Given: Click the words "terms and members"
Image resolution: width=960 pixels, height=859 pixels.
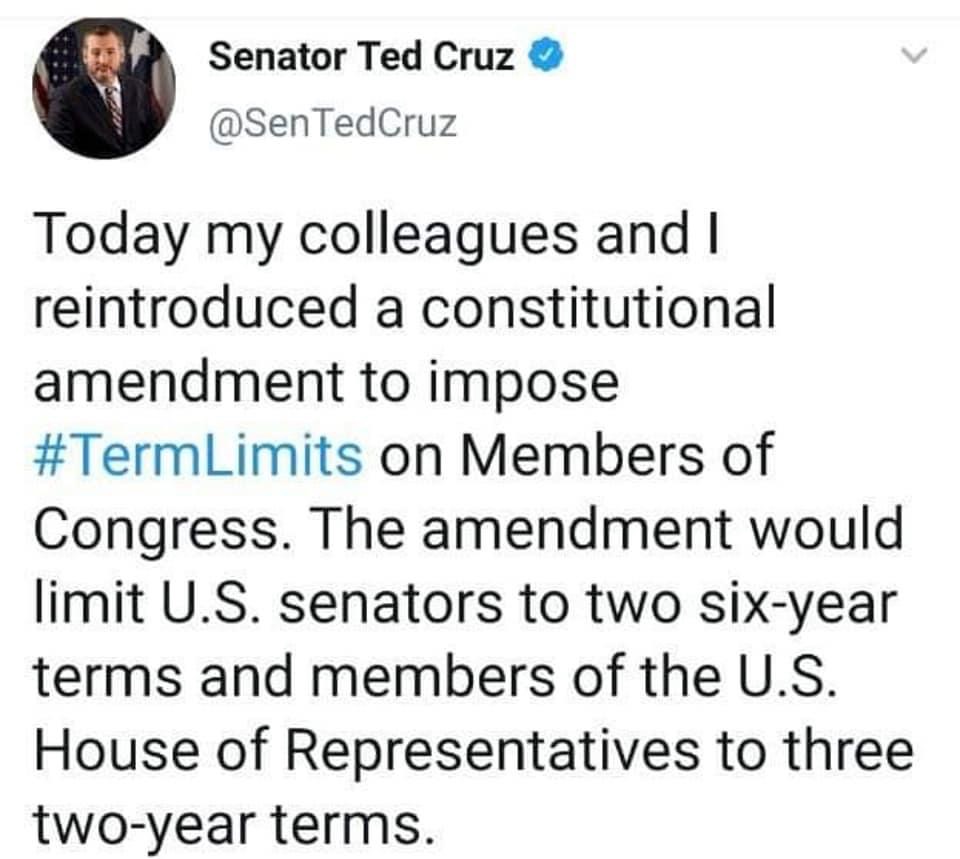Looking at the screenshot, I should point(294,677).
